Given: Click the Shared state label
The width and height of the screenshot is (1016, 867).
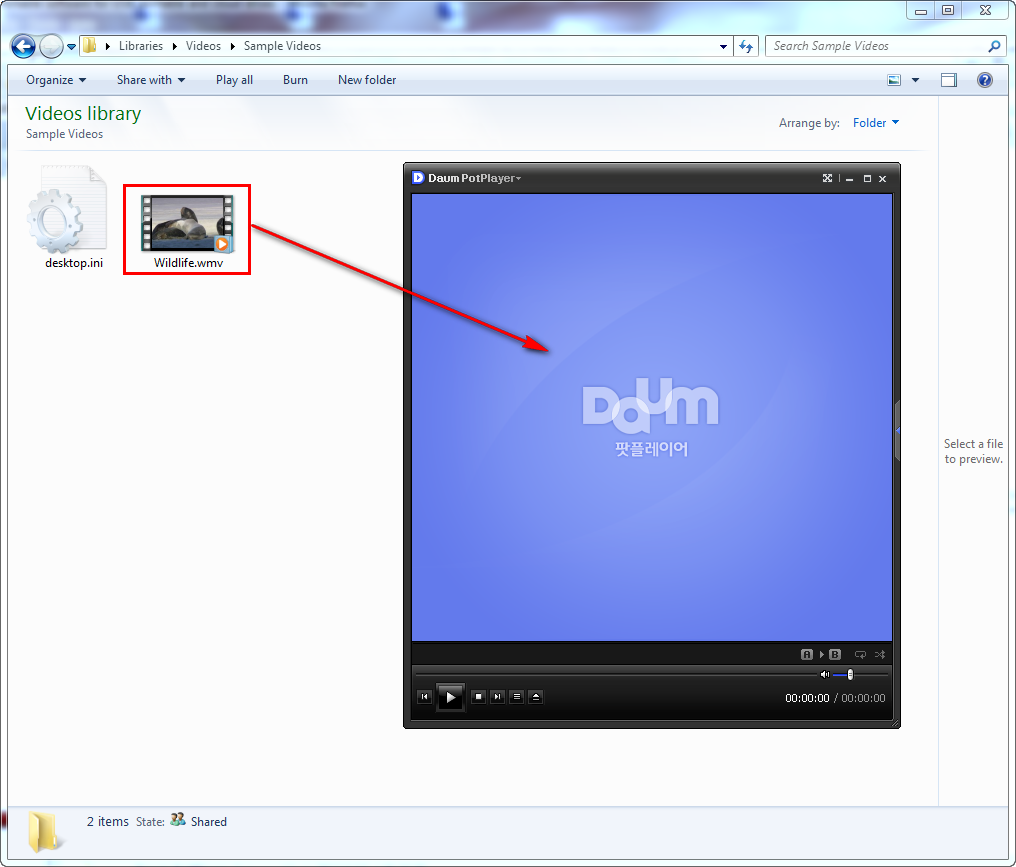Looking at the screenshot, I should [209, 822].
